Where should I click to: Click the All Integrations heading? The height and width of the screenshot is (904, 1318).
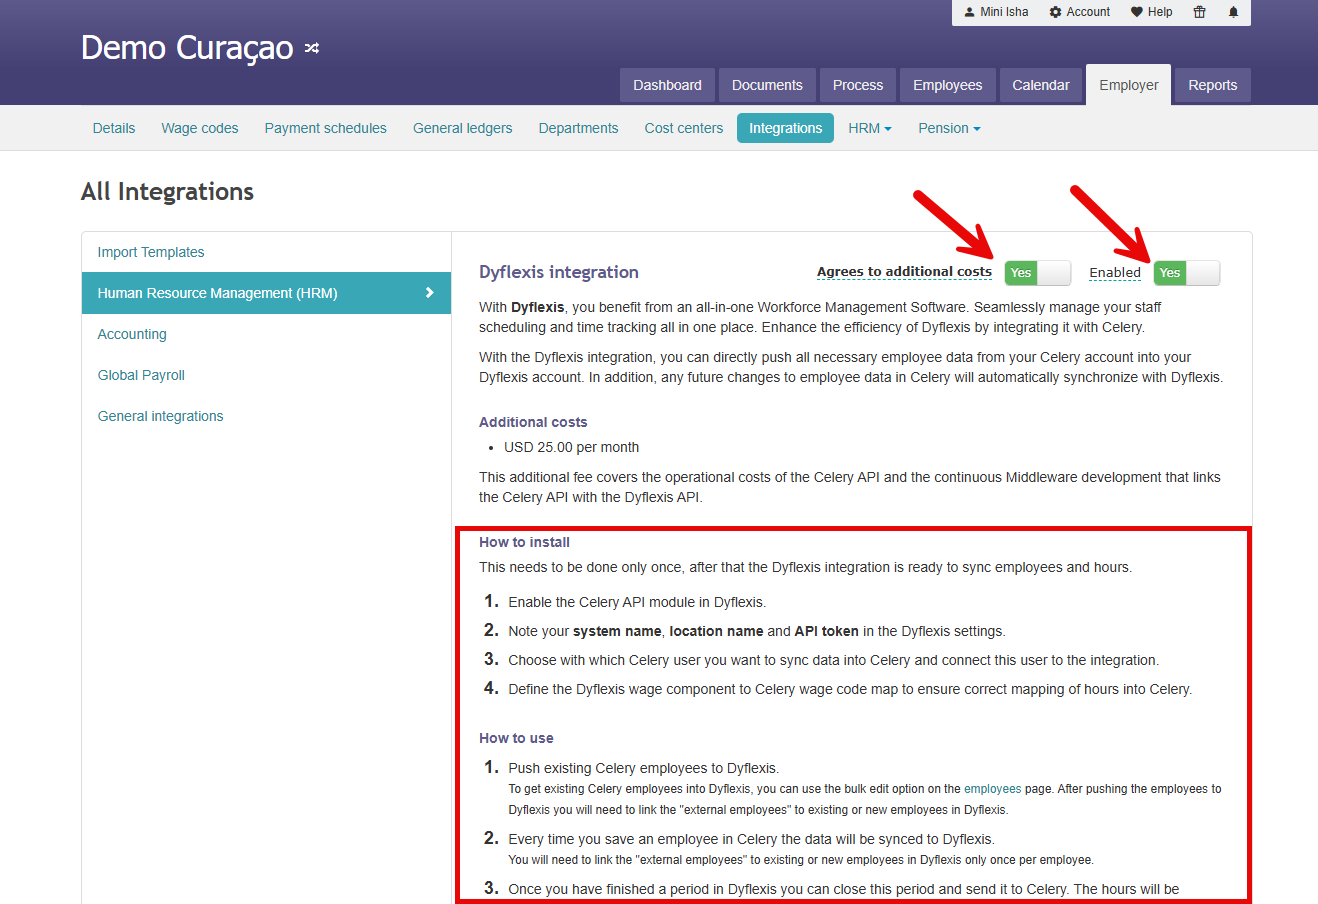pos(167,191)
